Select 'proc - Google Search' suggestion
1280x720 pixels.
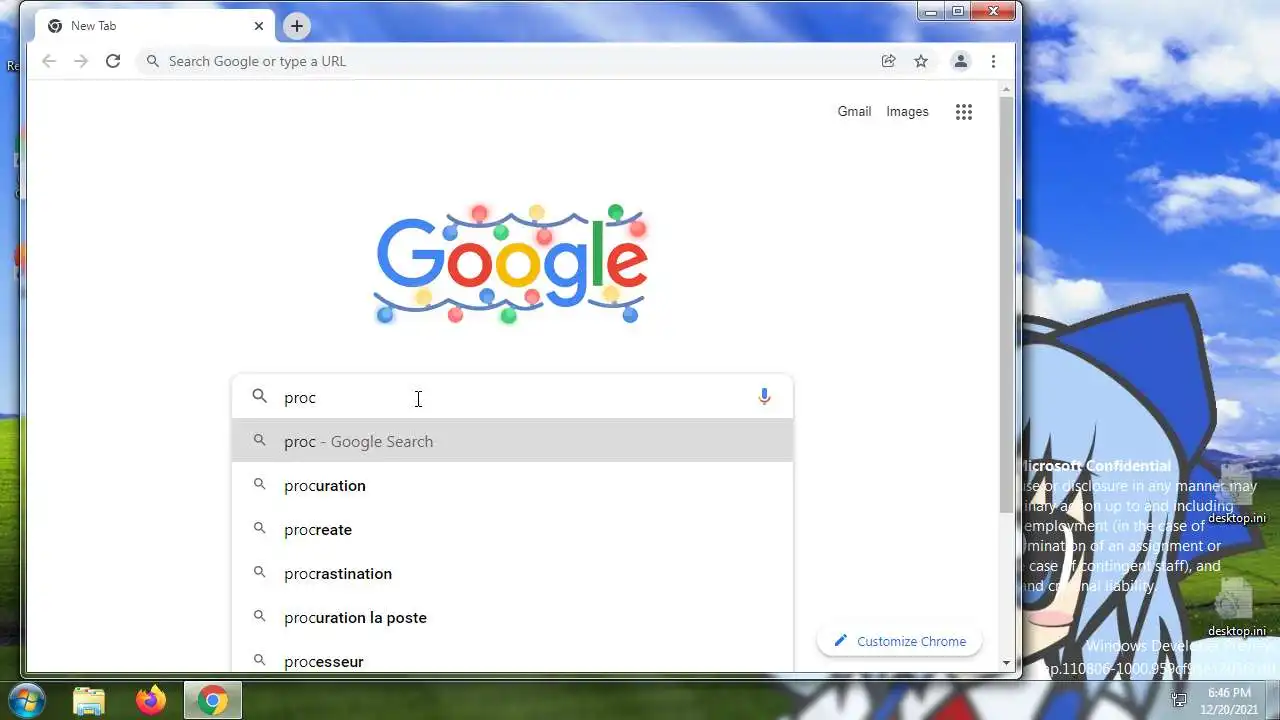(x=512, y=441)
